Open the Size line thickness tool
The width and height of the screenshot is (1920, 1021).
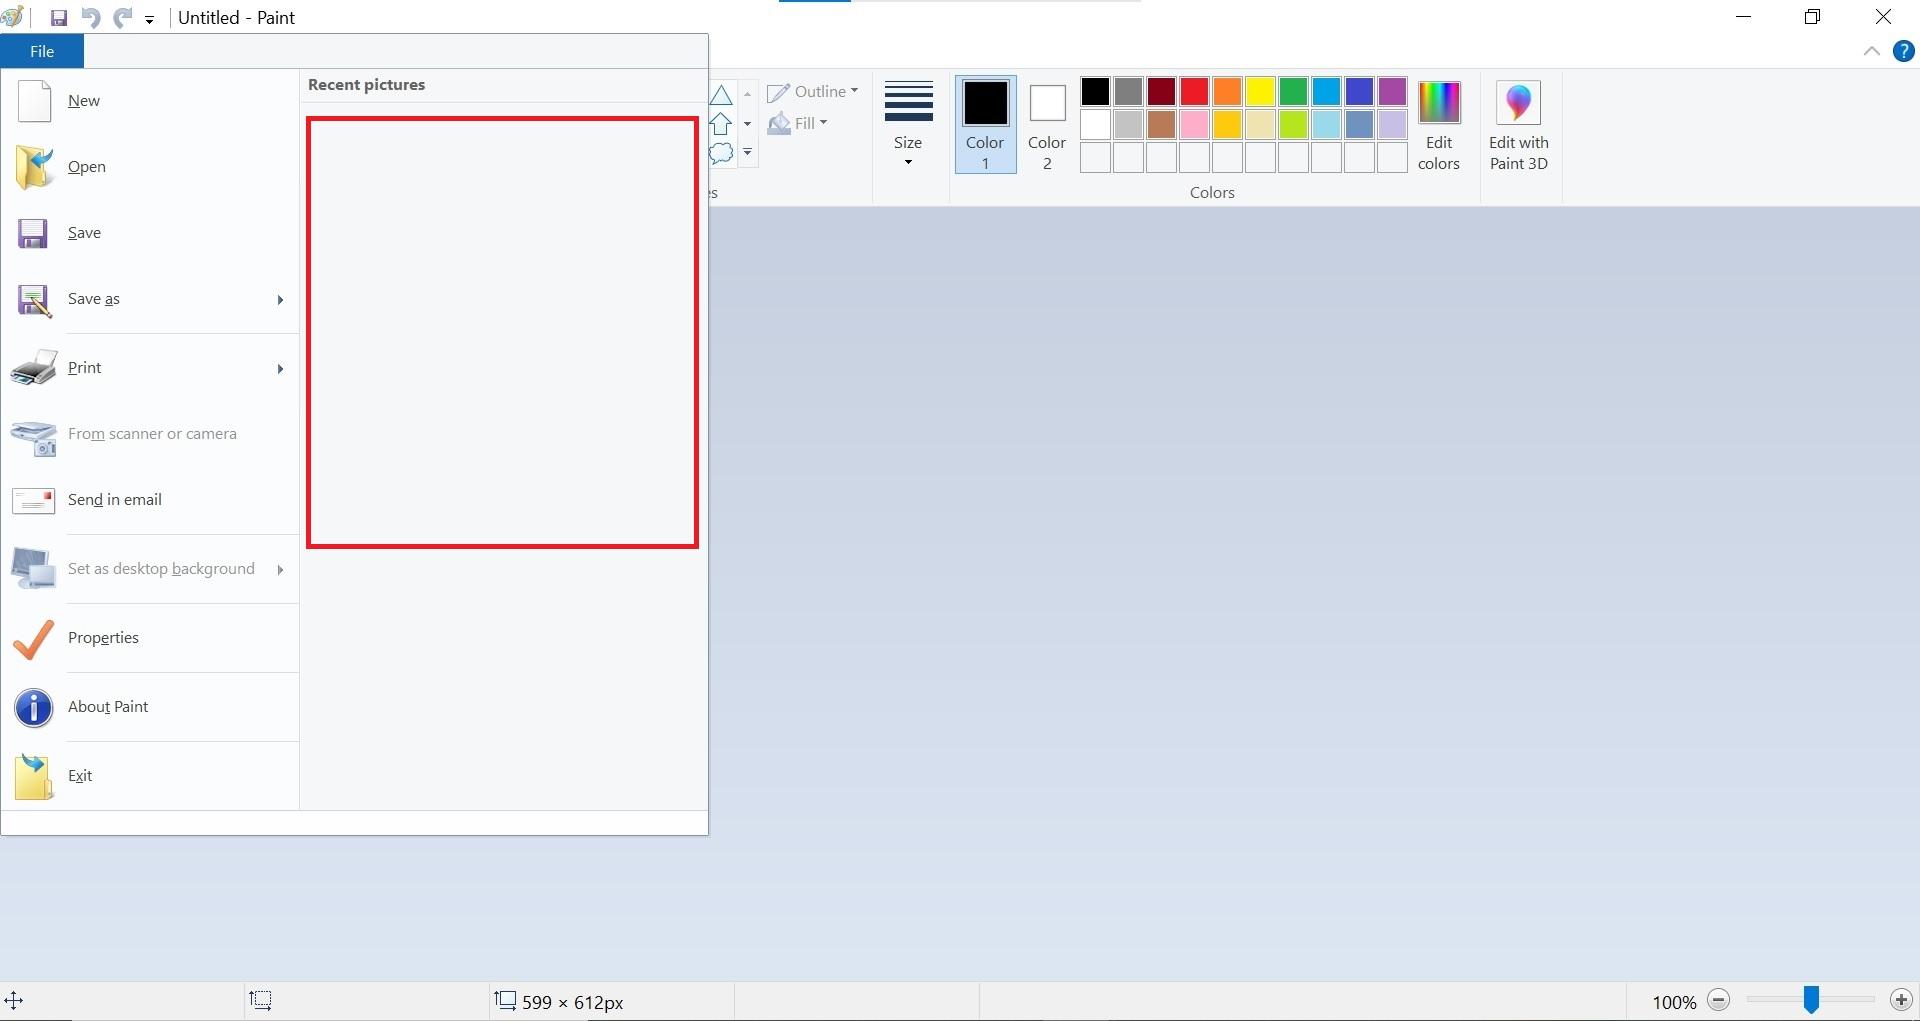(x=908, y=124)
